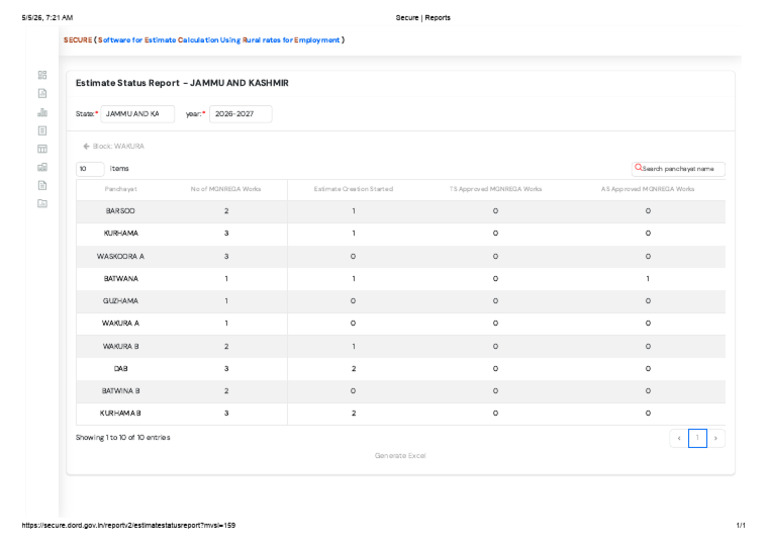Image resolution: width=768 pixels, height=543 pixels.
Task: Select the BARSOO panchayat row name
Action: [120, 211]
